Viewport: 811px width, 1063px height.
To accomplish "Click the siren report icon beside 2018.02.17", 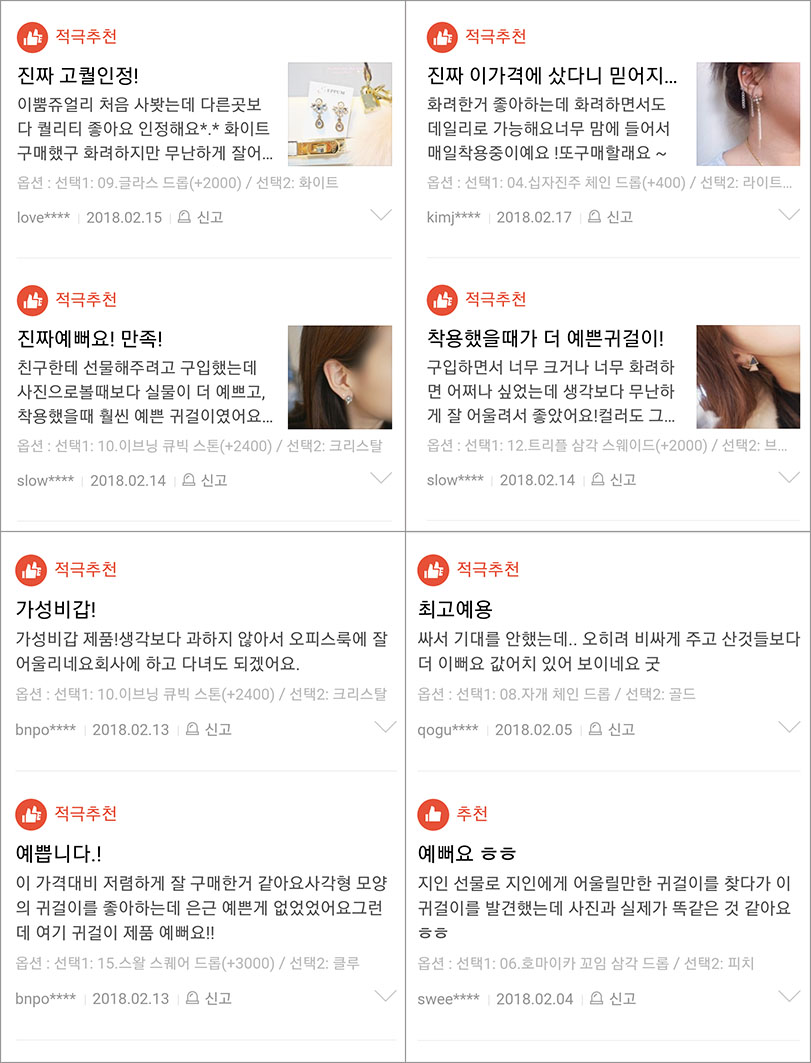I will point(595,217).
